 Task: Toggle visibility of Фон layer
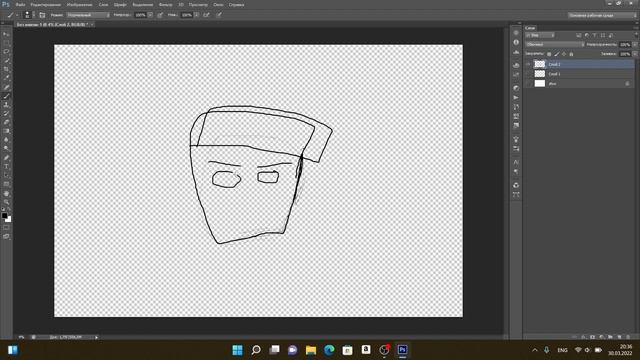[529, 84]
